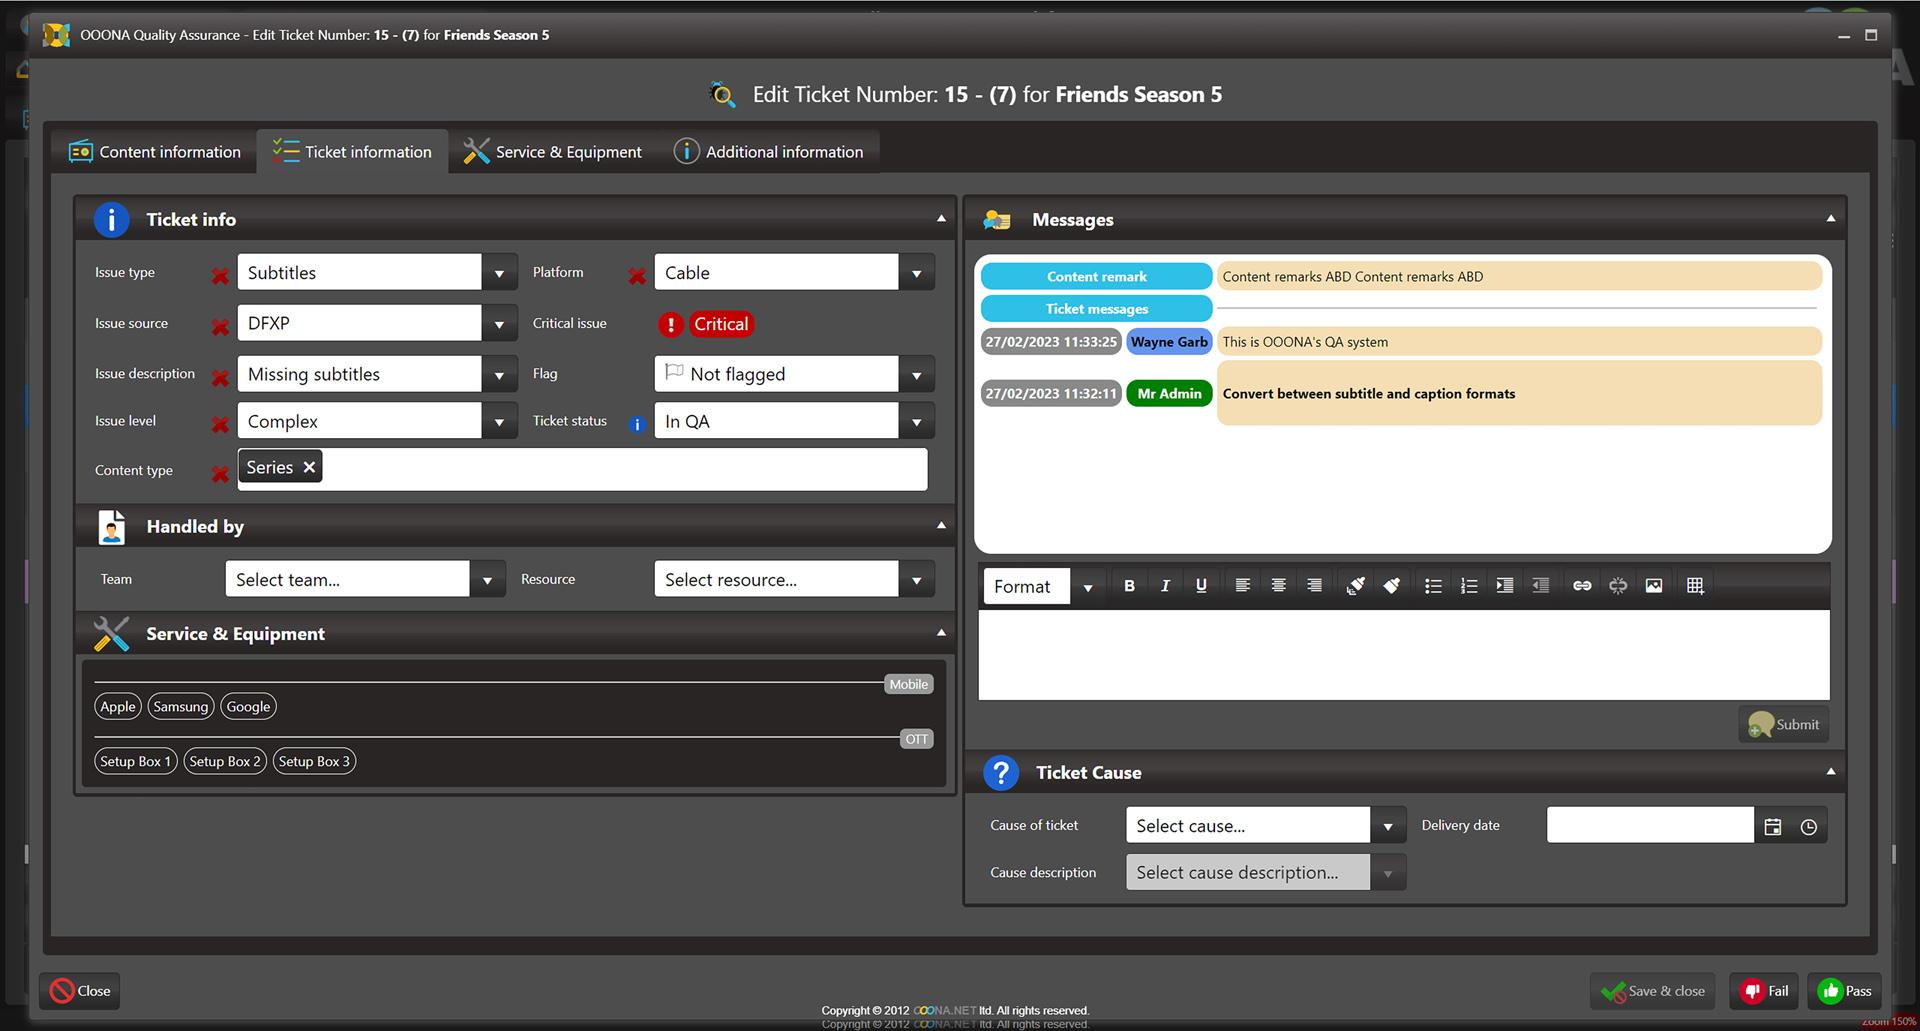Select the Samsung device chip
The width and height of the screenshot is (1920, 1031).
click(x=180, y=706)
